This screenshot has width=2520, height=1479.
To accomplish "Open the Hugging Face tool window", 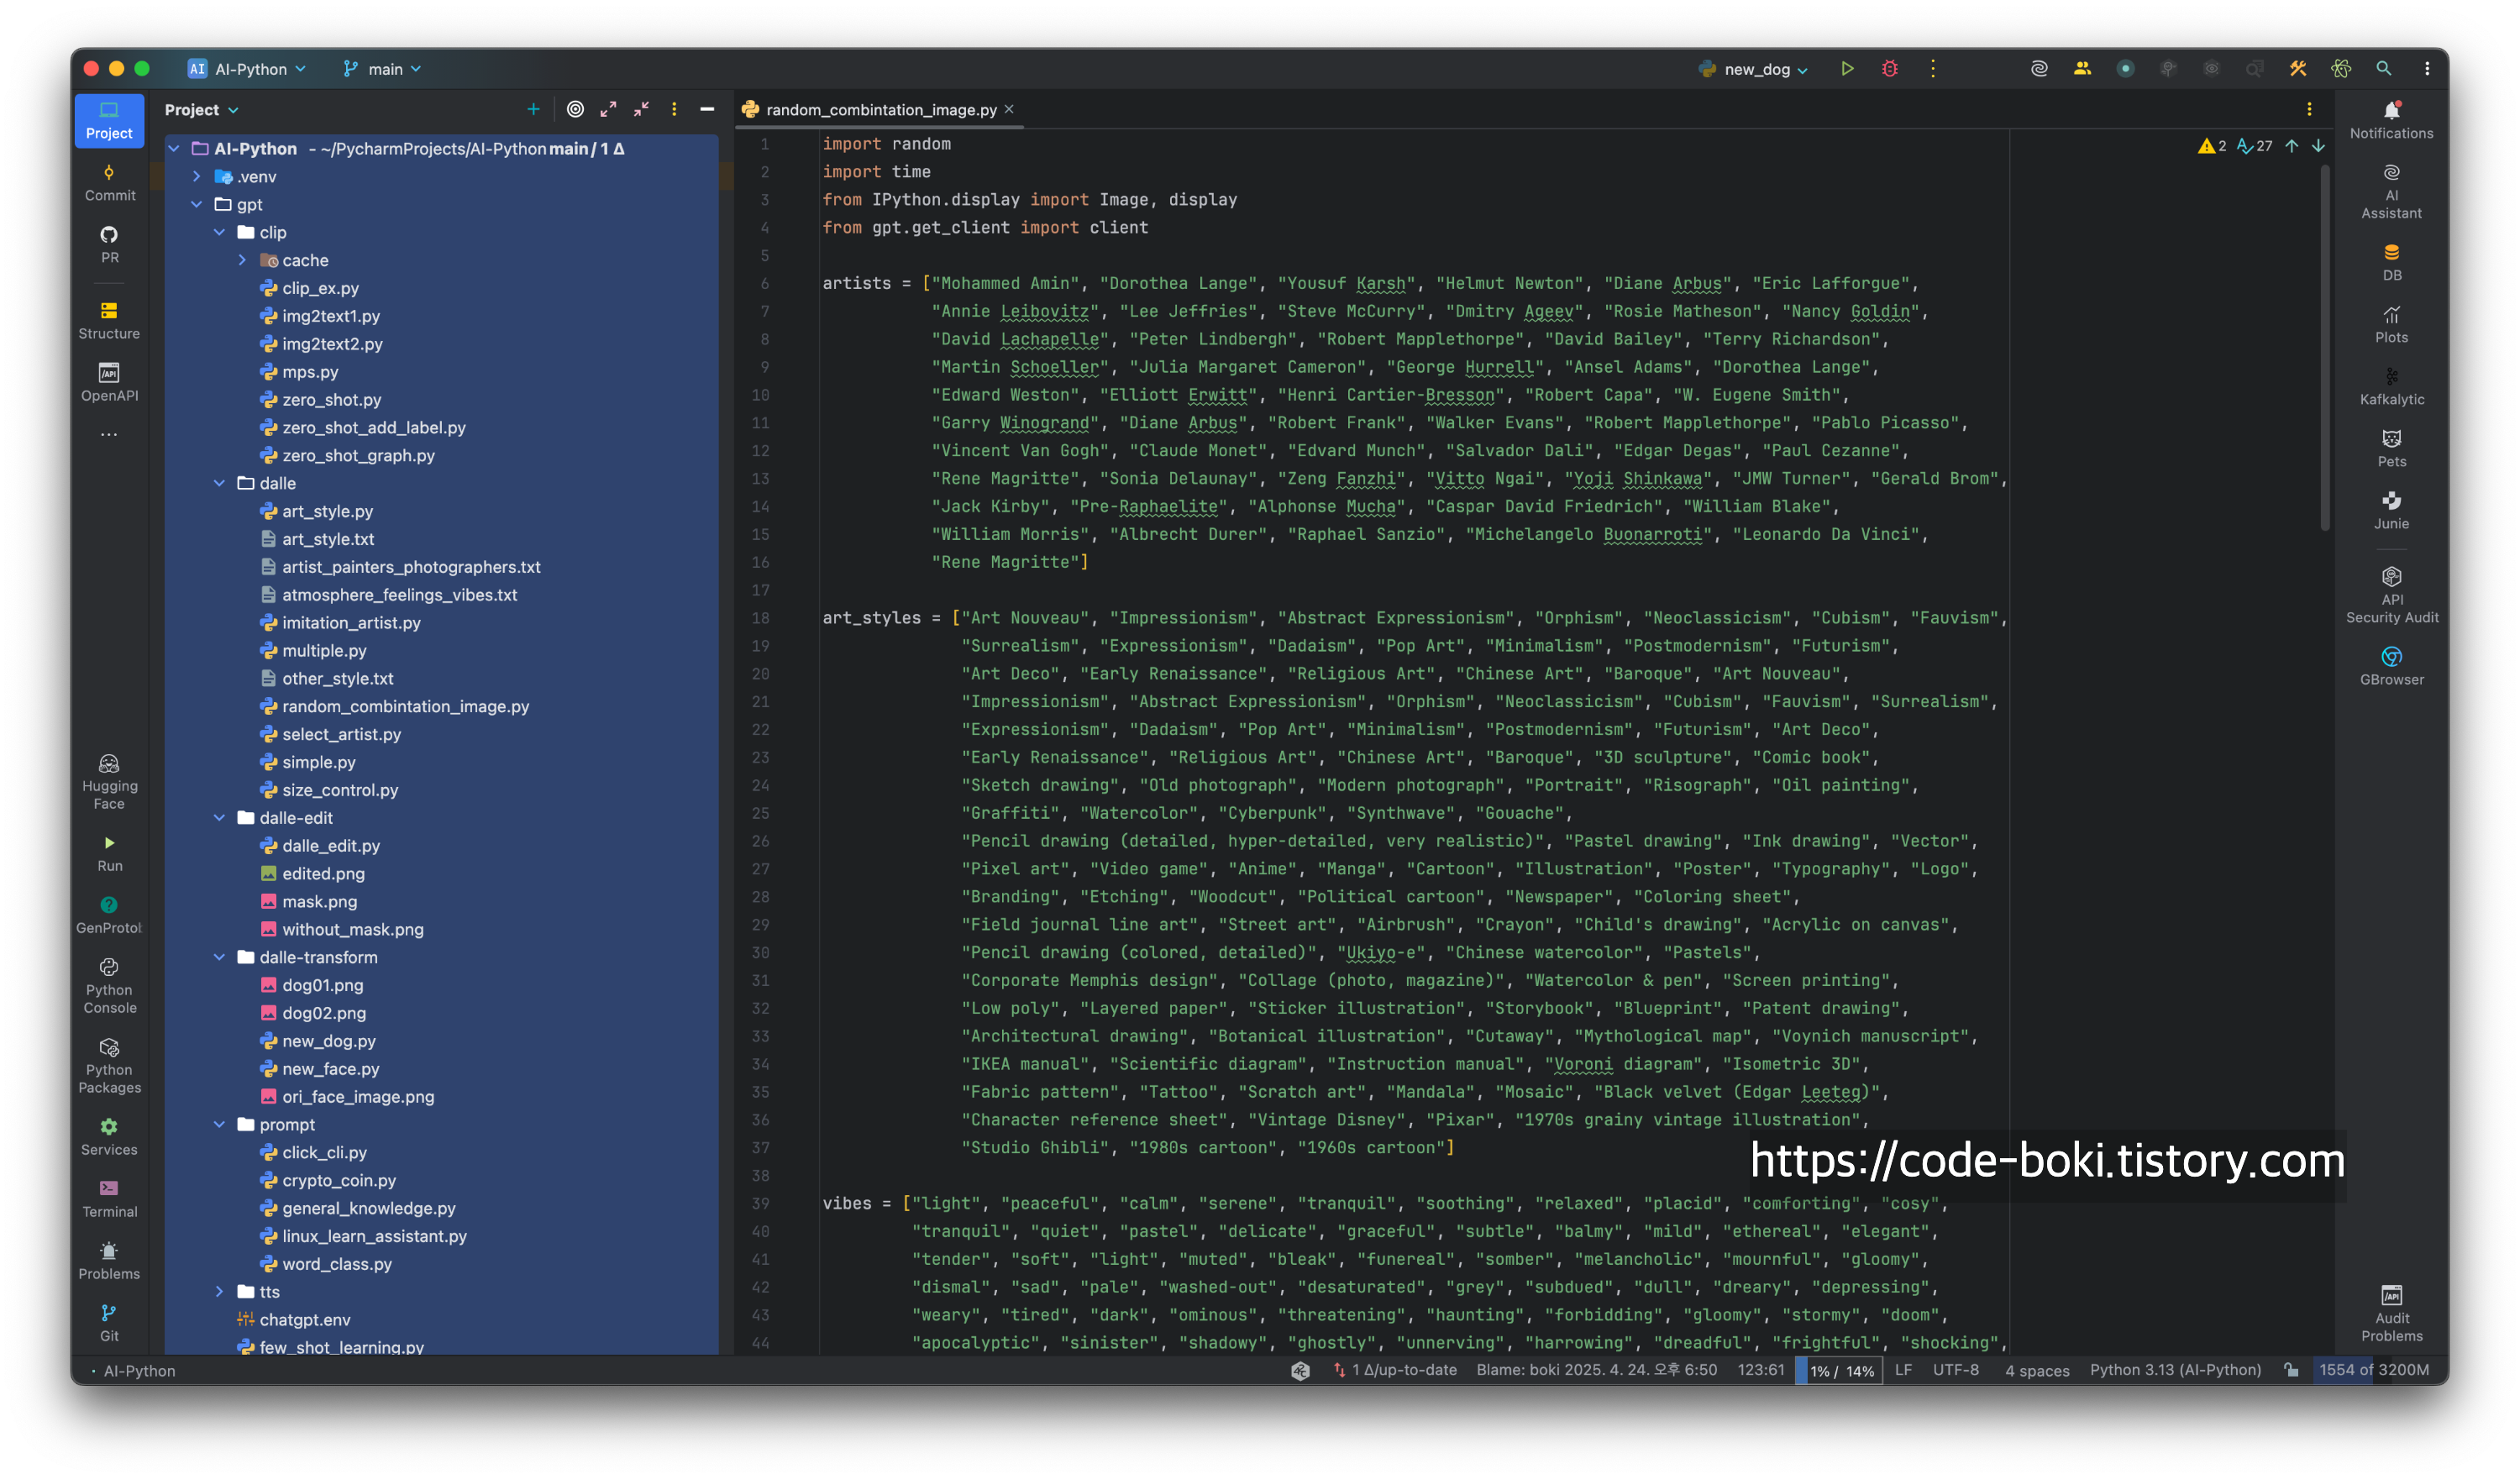I will (109, 781).
